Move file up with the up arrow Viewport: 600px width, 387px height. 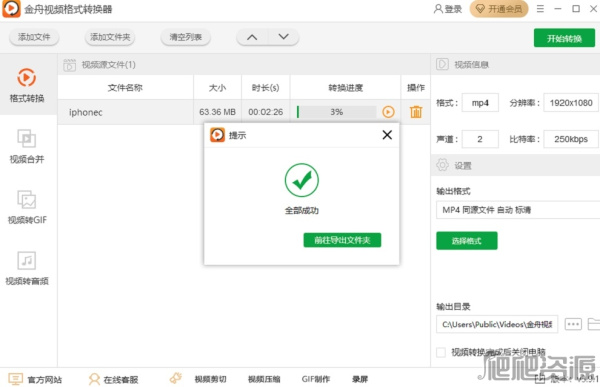[252, 37]
